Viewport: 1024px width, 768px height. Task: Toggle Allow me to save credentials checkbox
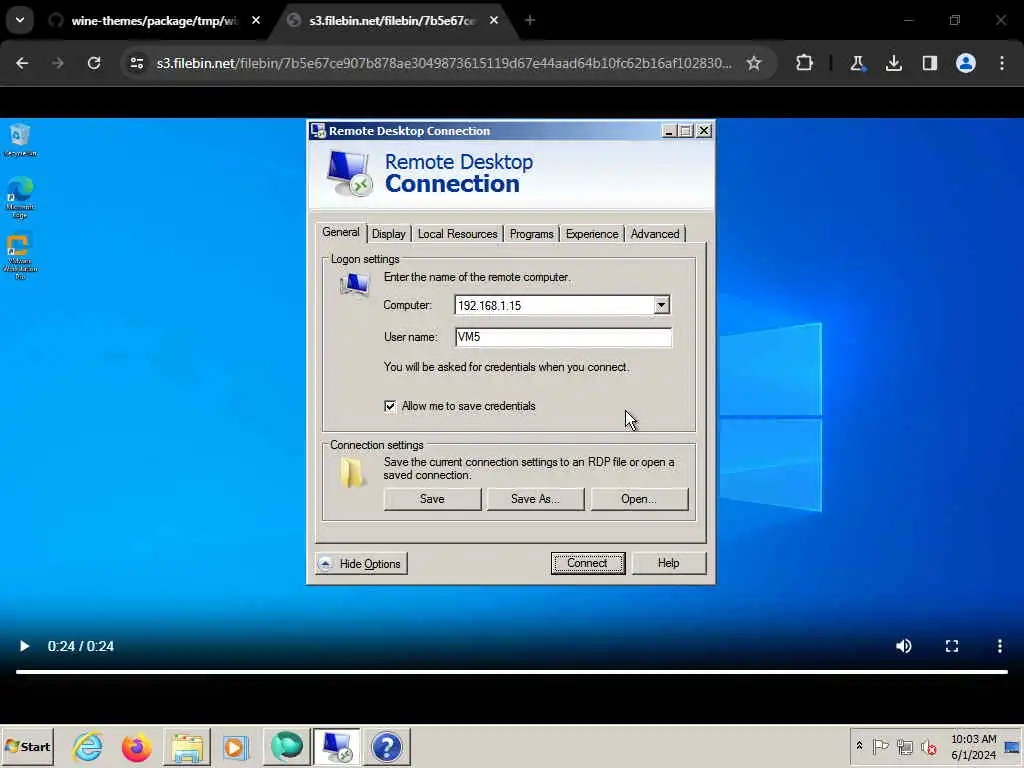pos(390,406)
